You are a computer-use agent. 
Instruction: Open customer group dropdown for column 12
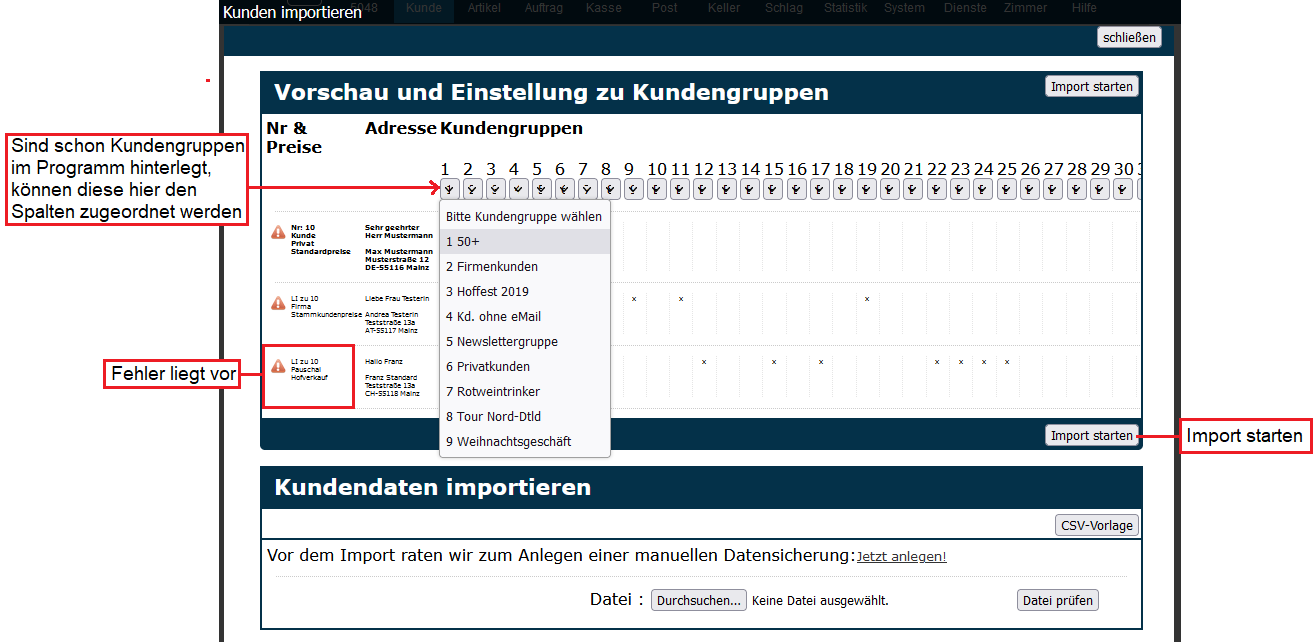(x=703, y=188)
